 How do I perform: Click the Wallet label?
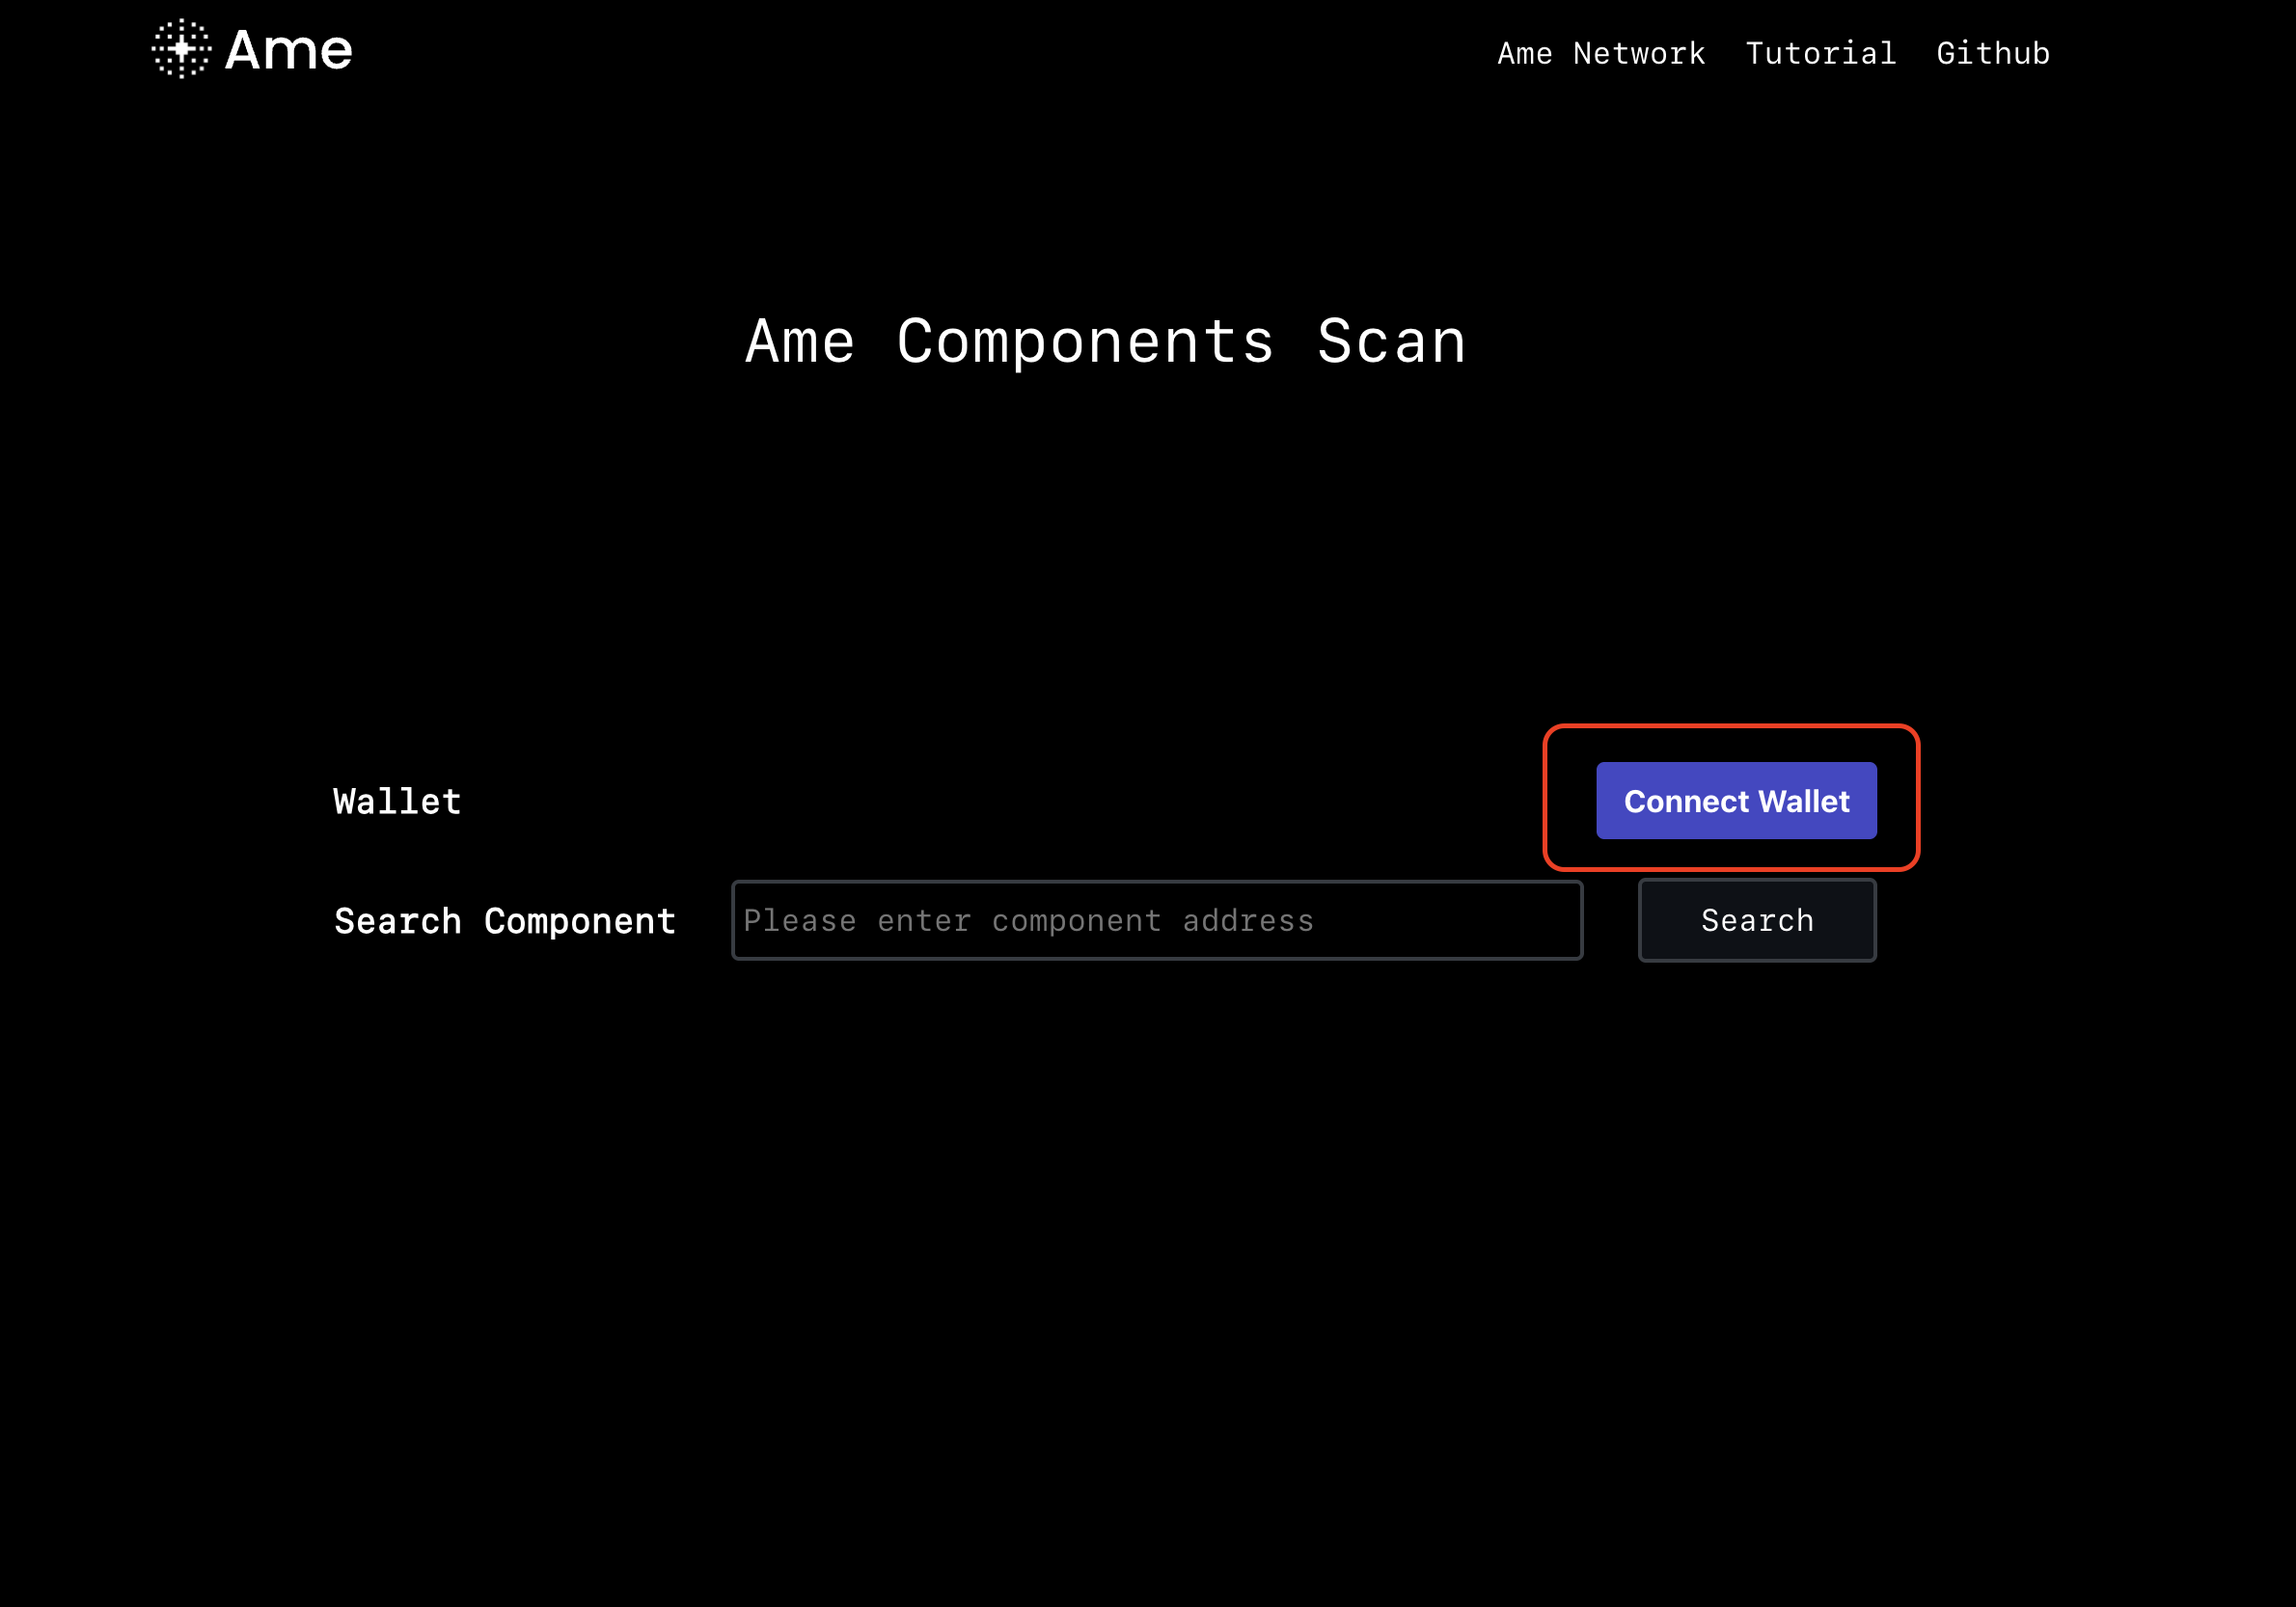point(397,801)
